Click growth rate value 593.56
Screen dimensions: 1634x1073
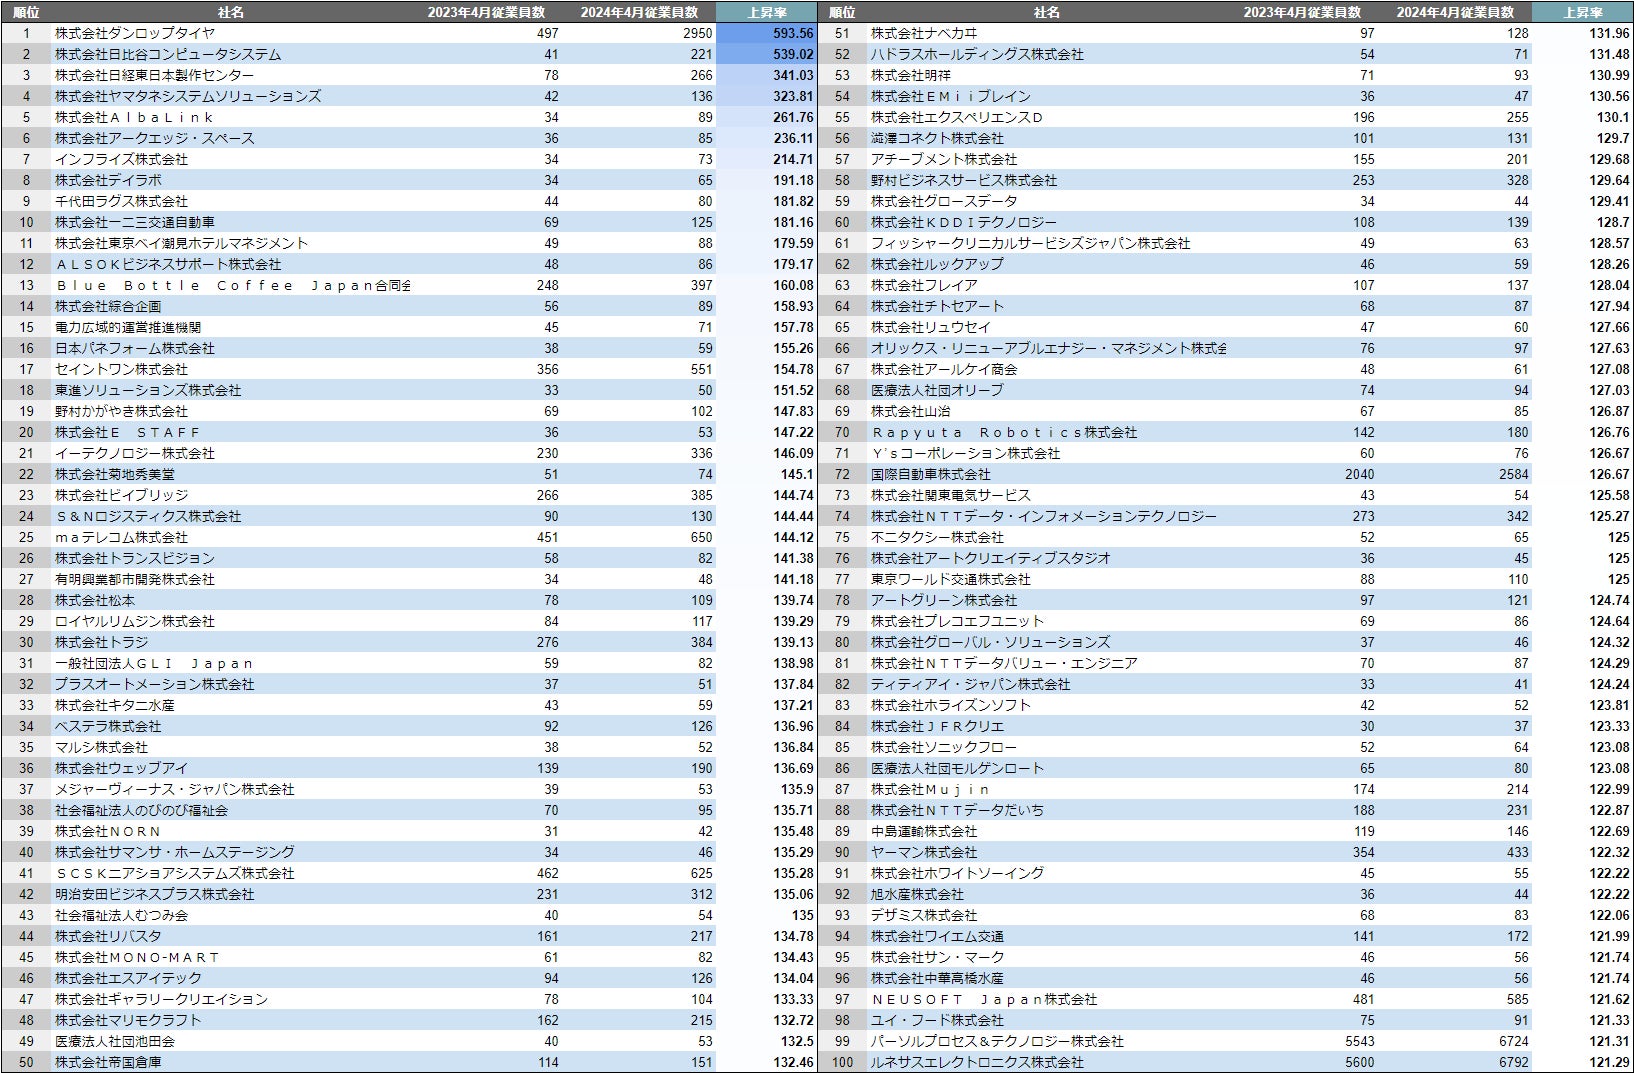pyautogui.click(x=793, y=33)
